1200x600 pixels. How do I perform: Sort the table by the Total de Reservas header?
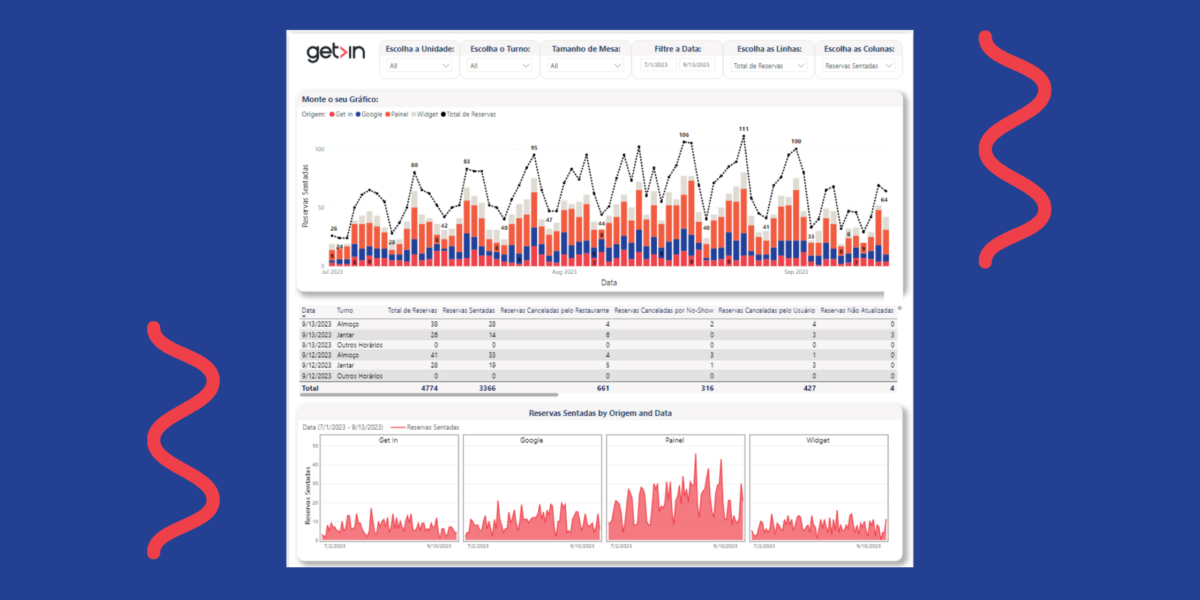tap(412, 310)
